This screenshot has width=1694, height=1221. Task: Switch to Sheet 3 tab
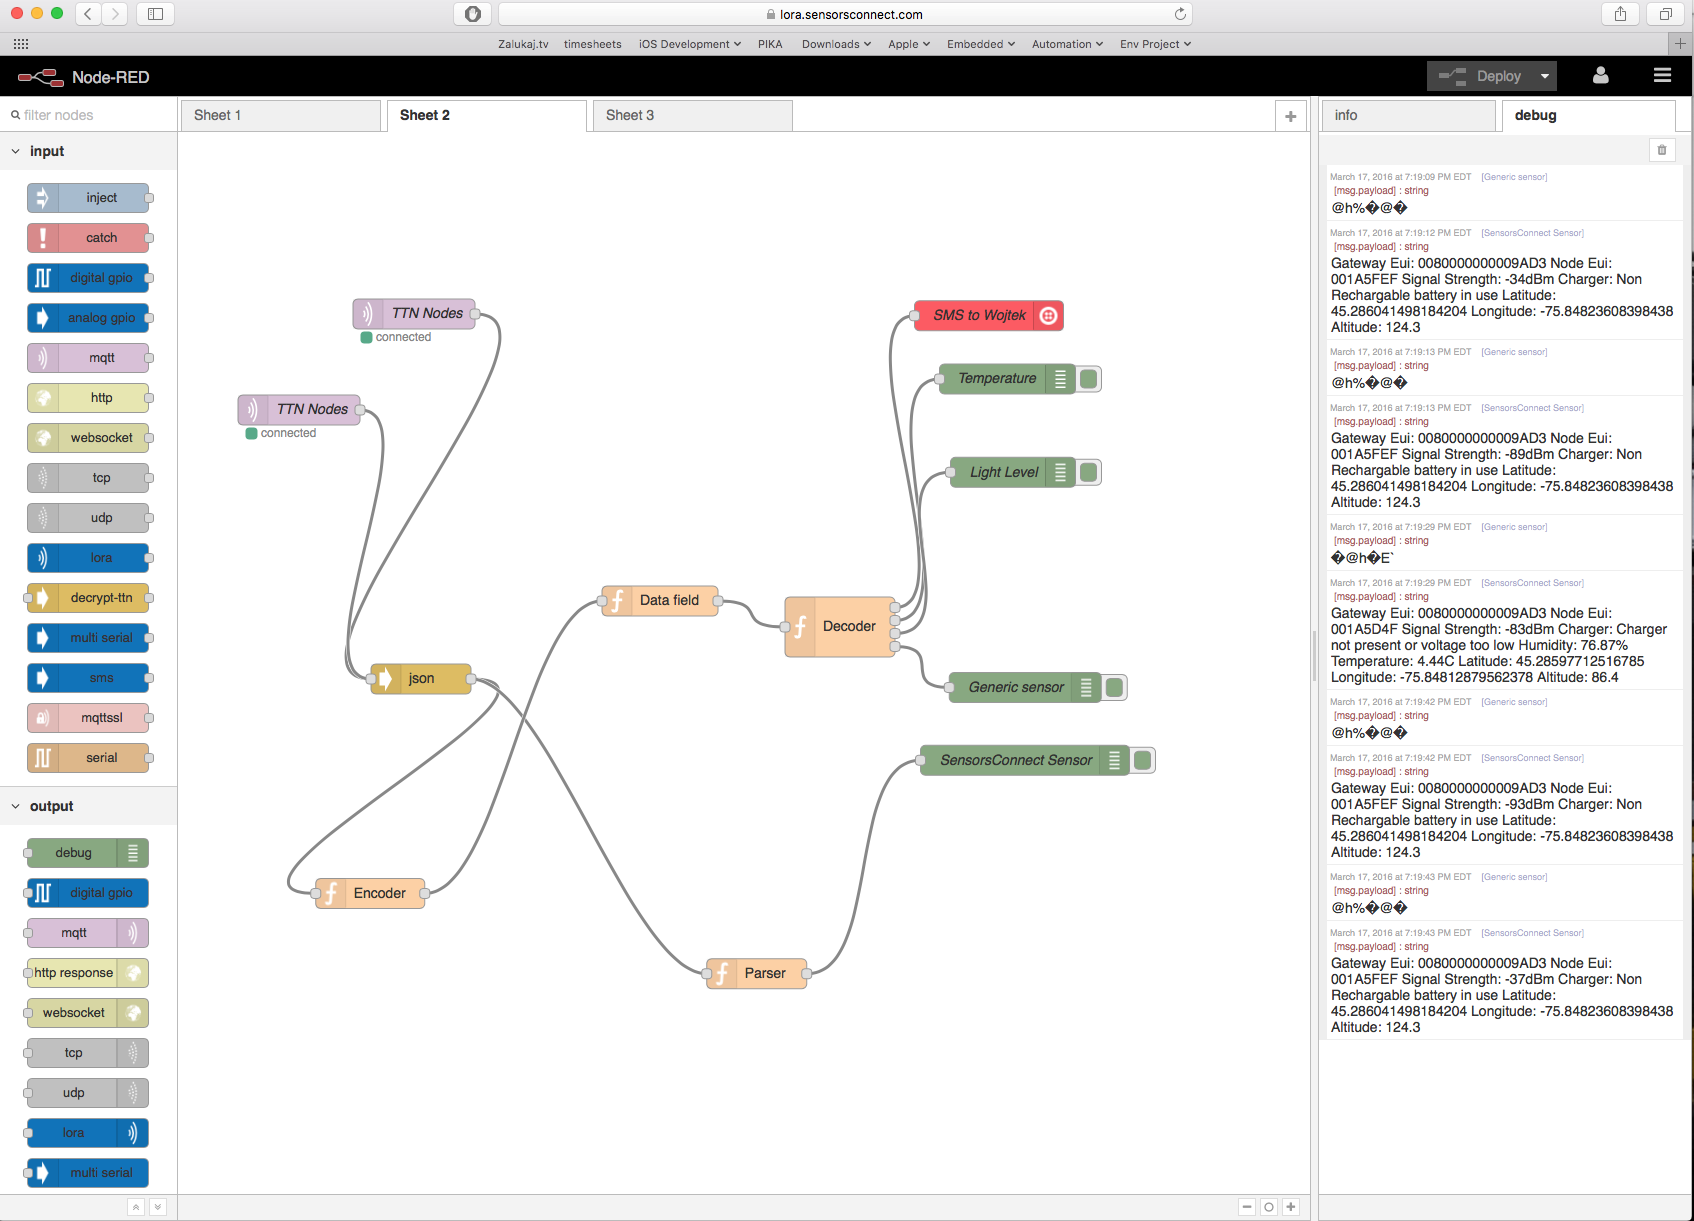(x=692, y=115)
